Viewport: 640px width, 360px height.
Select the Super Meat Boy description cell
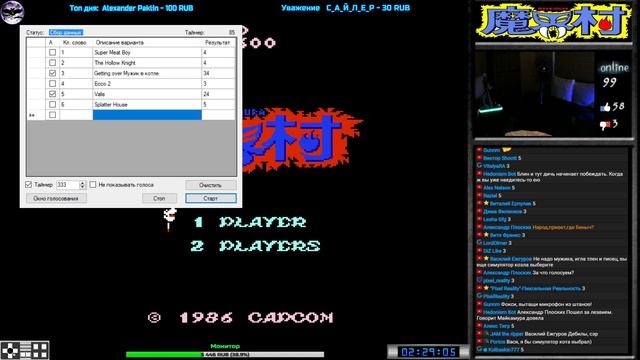tap(147, 53)
